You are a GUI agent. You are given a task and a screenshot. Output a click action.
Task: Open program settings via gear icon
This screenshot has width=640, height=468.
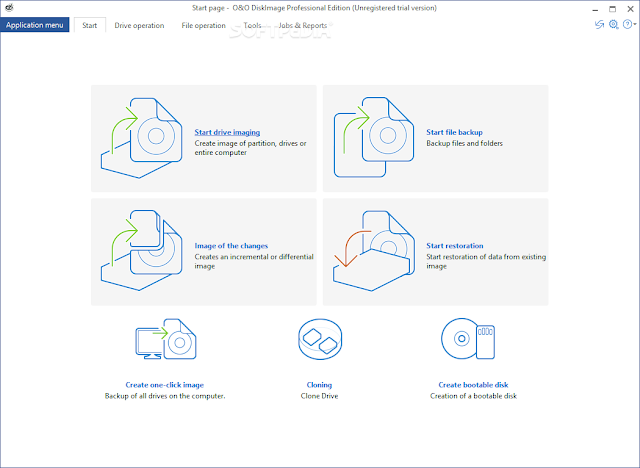tap(613, 24)
